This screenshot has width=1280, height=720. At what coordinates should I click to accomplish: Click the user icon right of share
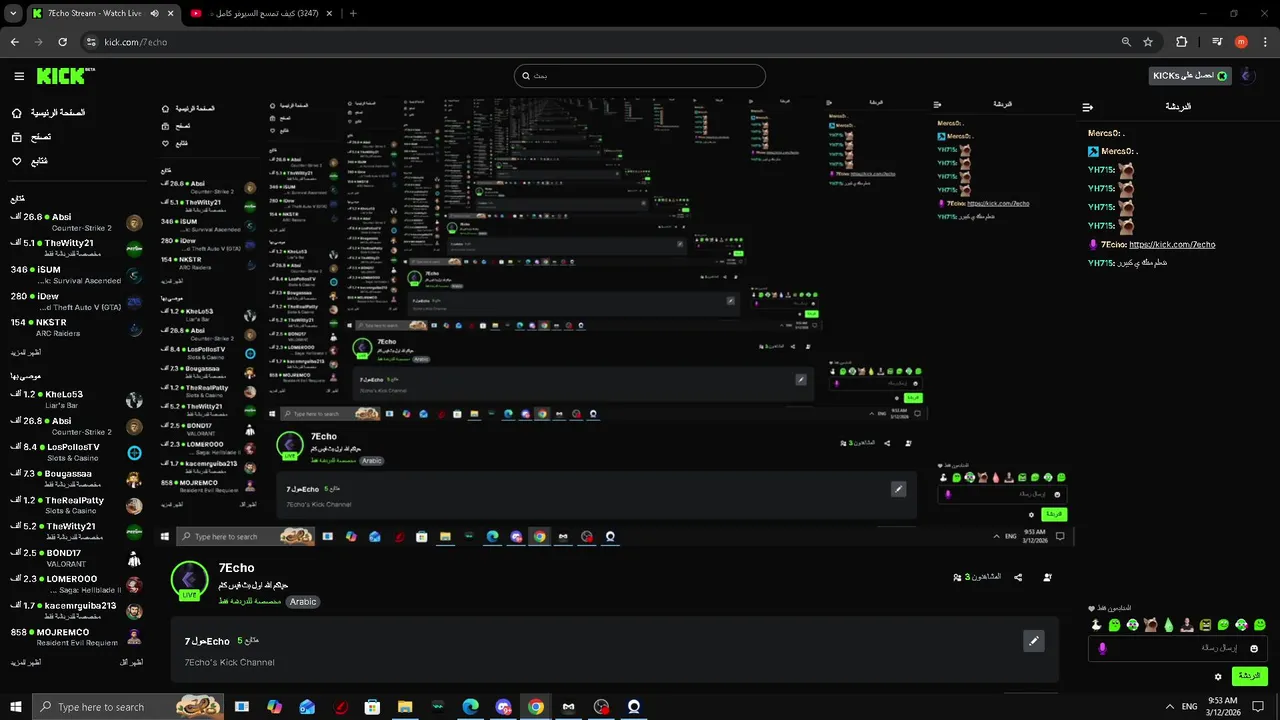pyautogui.click(x=1047, y=577)
